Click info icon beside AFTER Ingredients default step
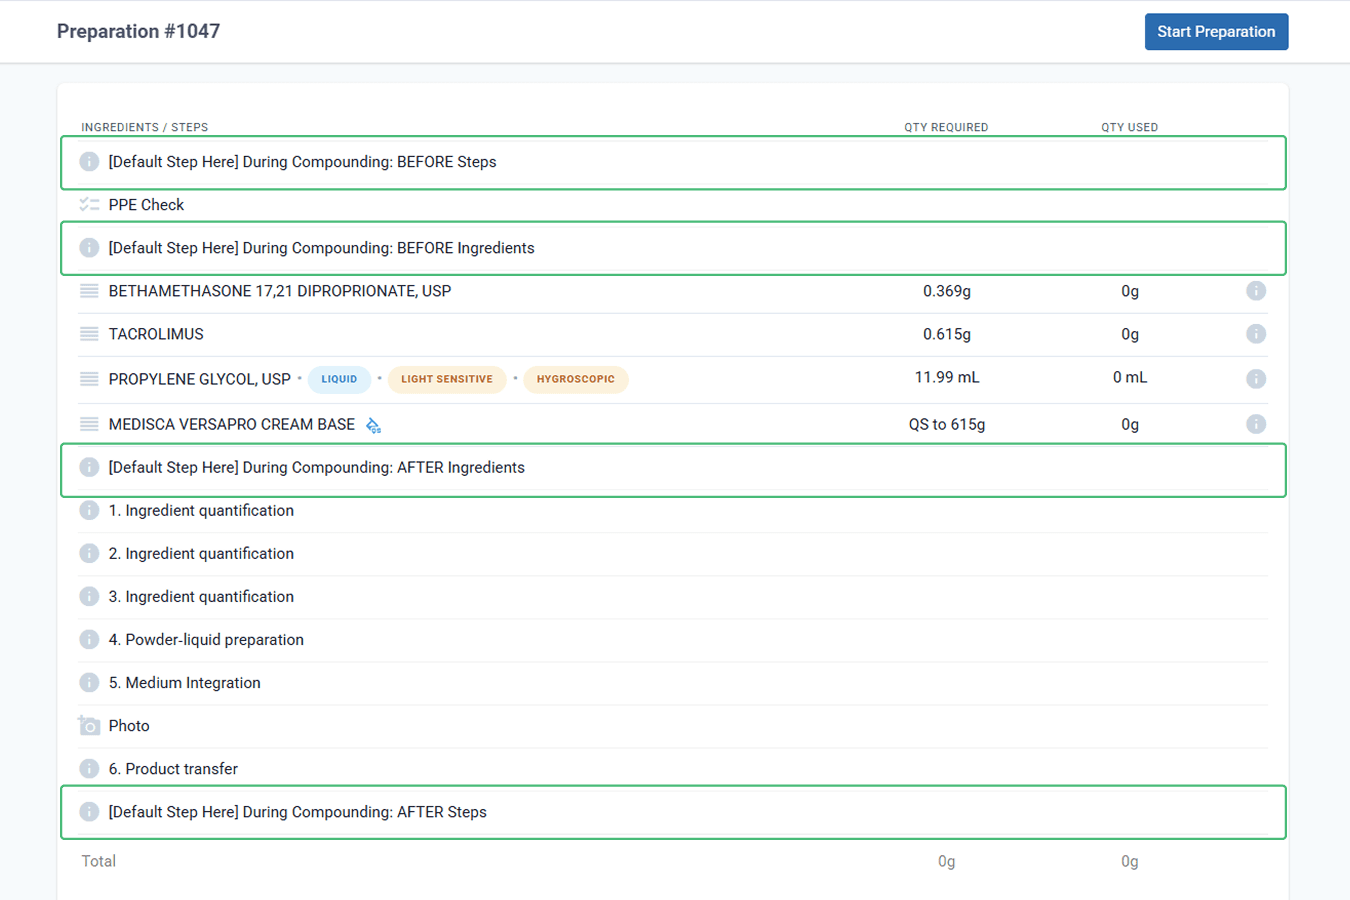 pos(89,467)
